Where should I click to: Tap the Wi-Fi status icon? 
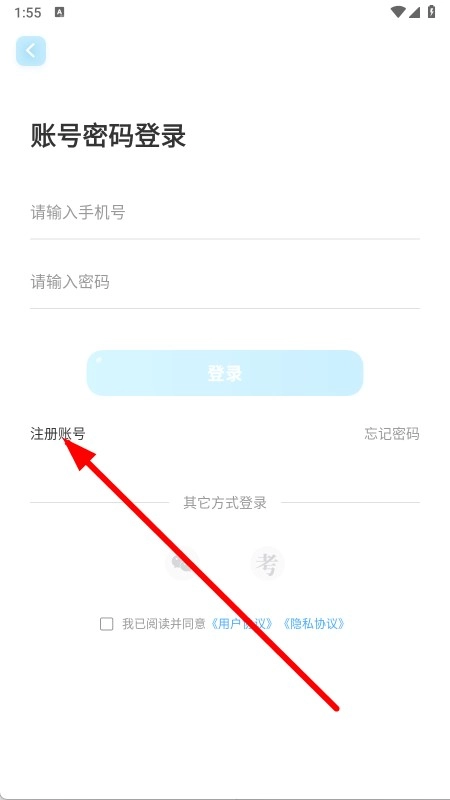398,12
